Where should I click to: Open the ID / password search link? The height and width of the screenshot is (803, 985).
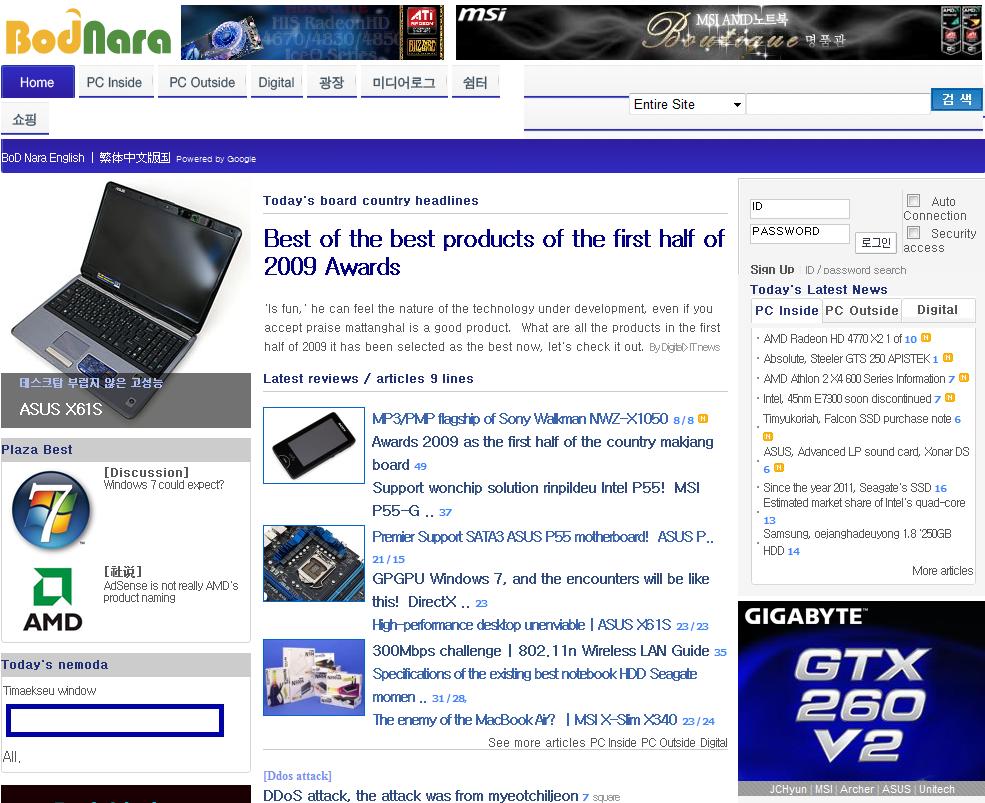856,270
